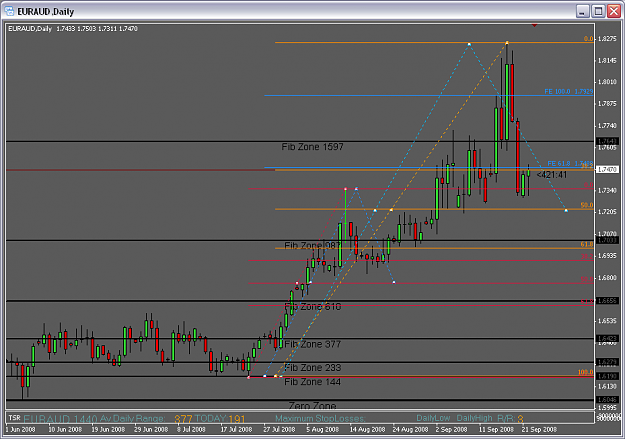Minimize the EURAUD,Daily chart window
Image resolution: width=625 pixels, height=439 pixels.
tap(582, 11)
